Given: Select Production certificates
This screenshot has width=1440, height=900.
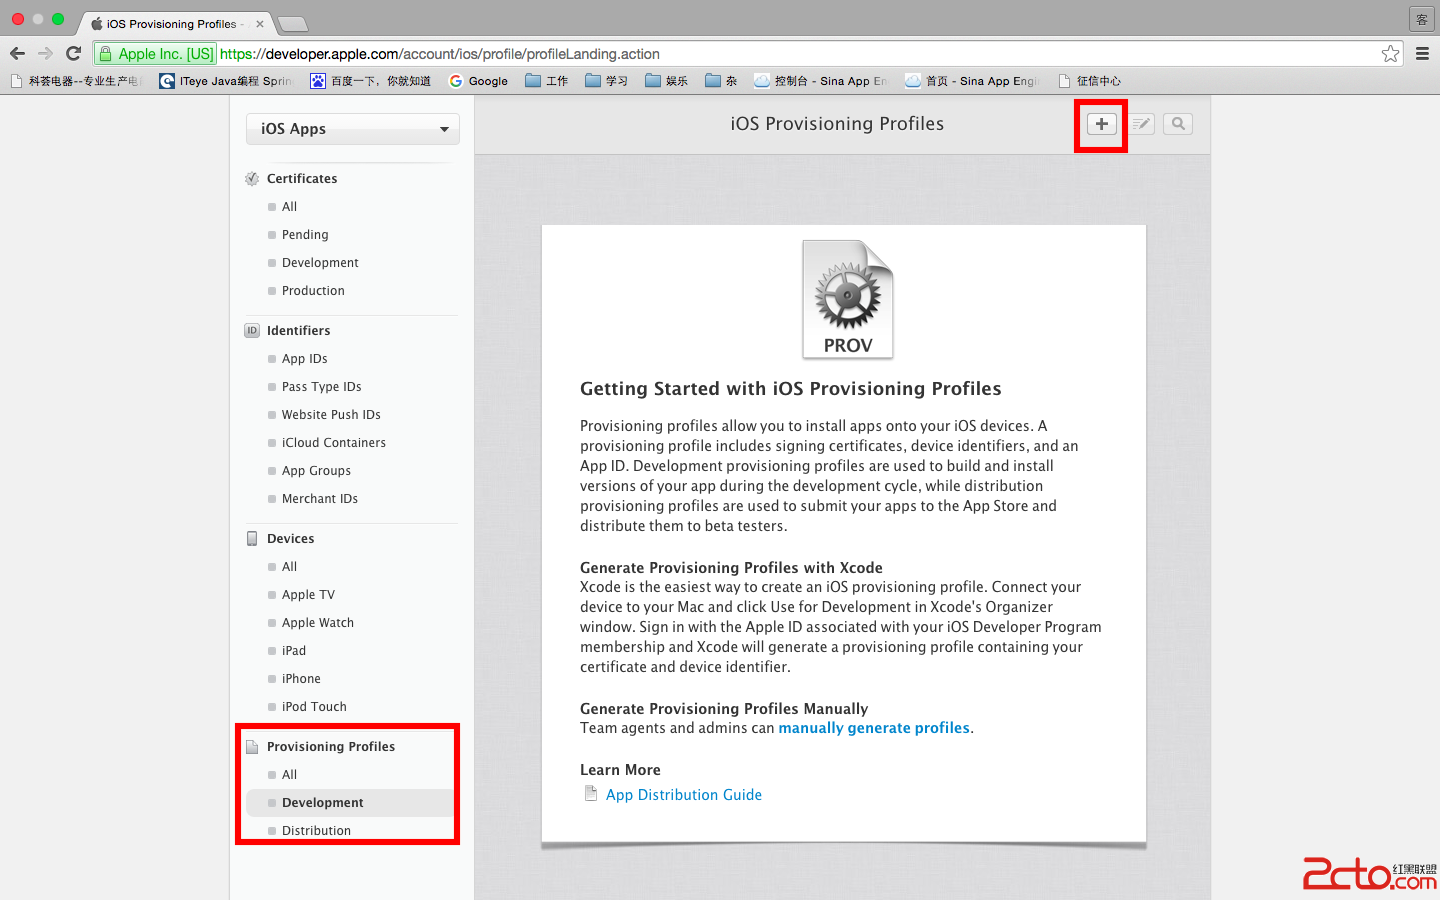Looking at the screenshot, I should (x=313, y=291).
